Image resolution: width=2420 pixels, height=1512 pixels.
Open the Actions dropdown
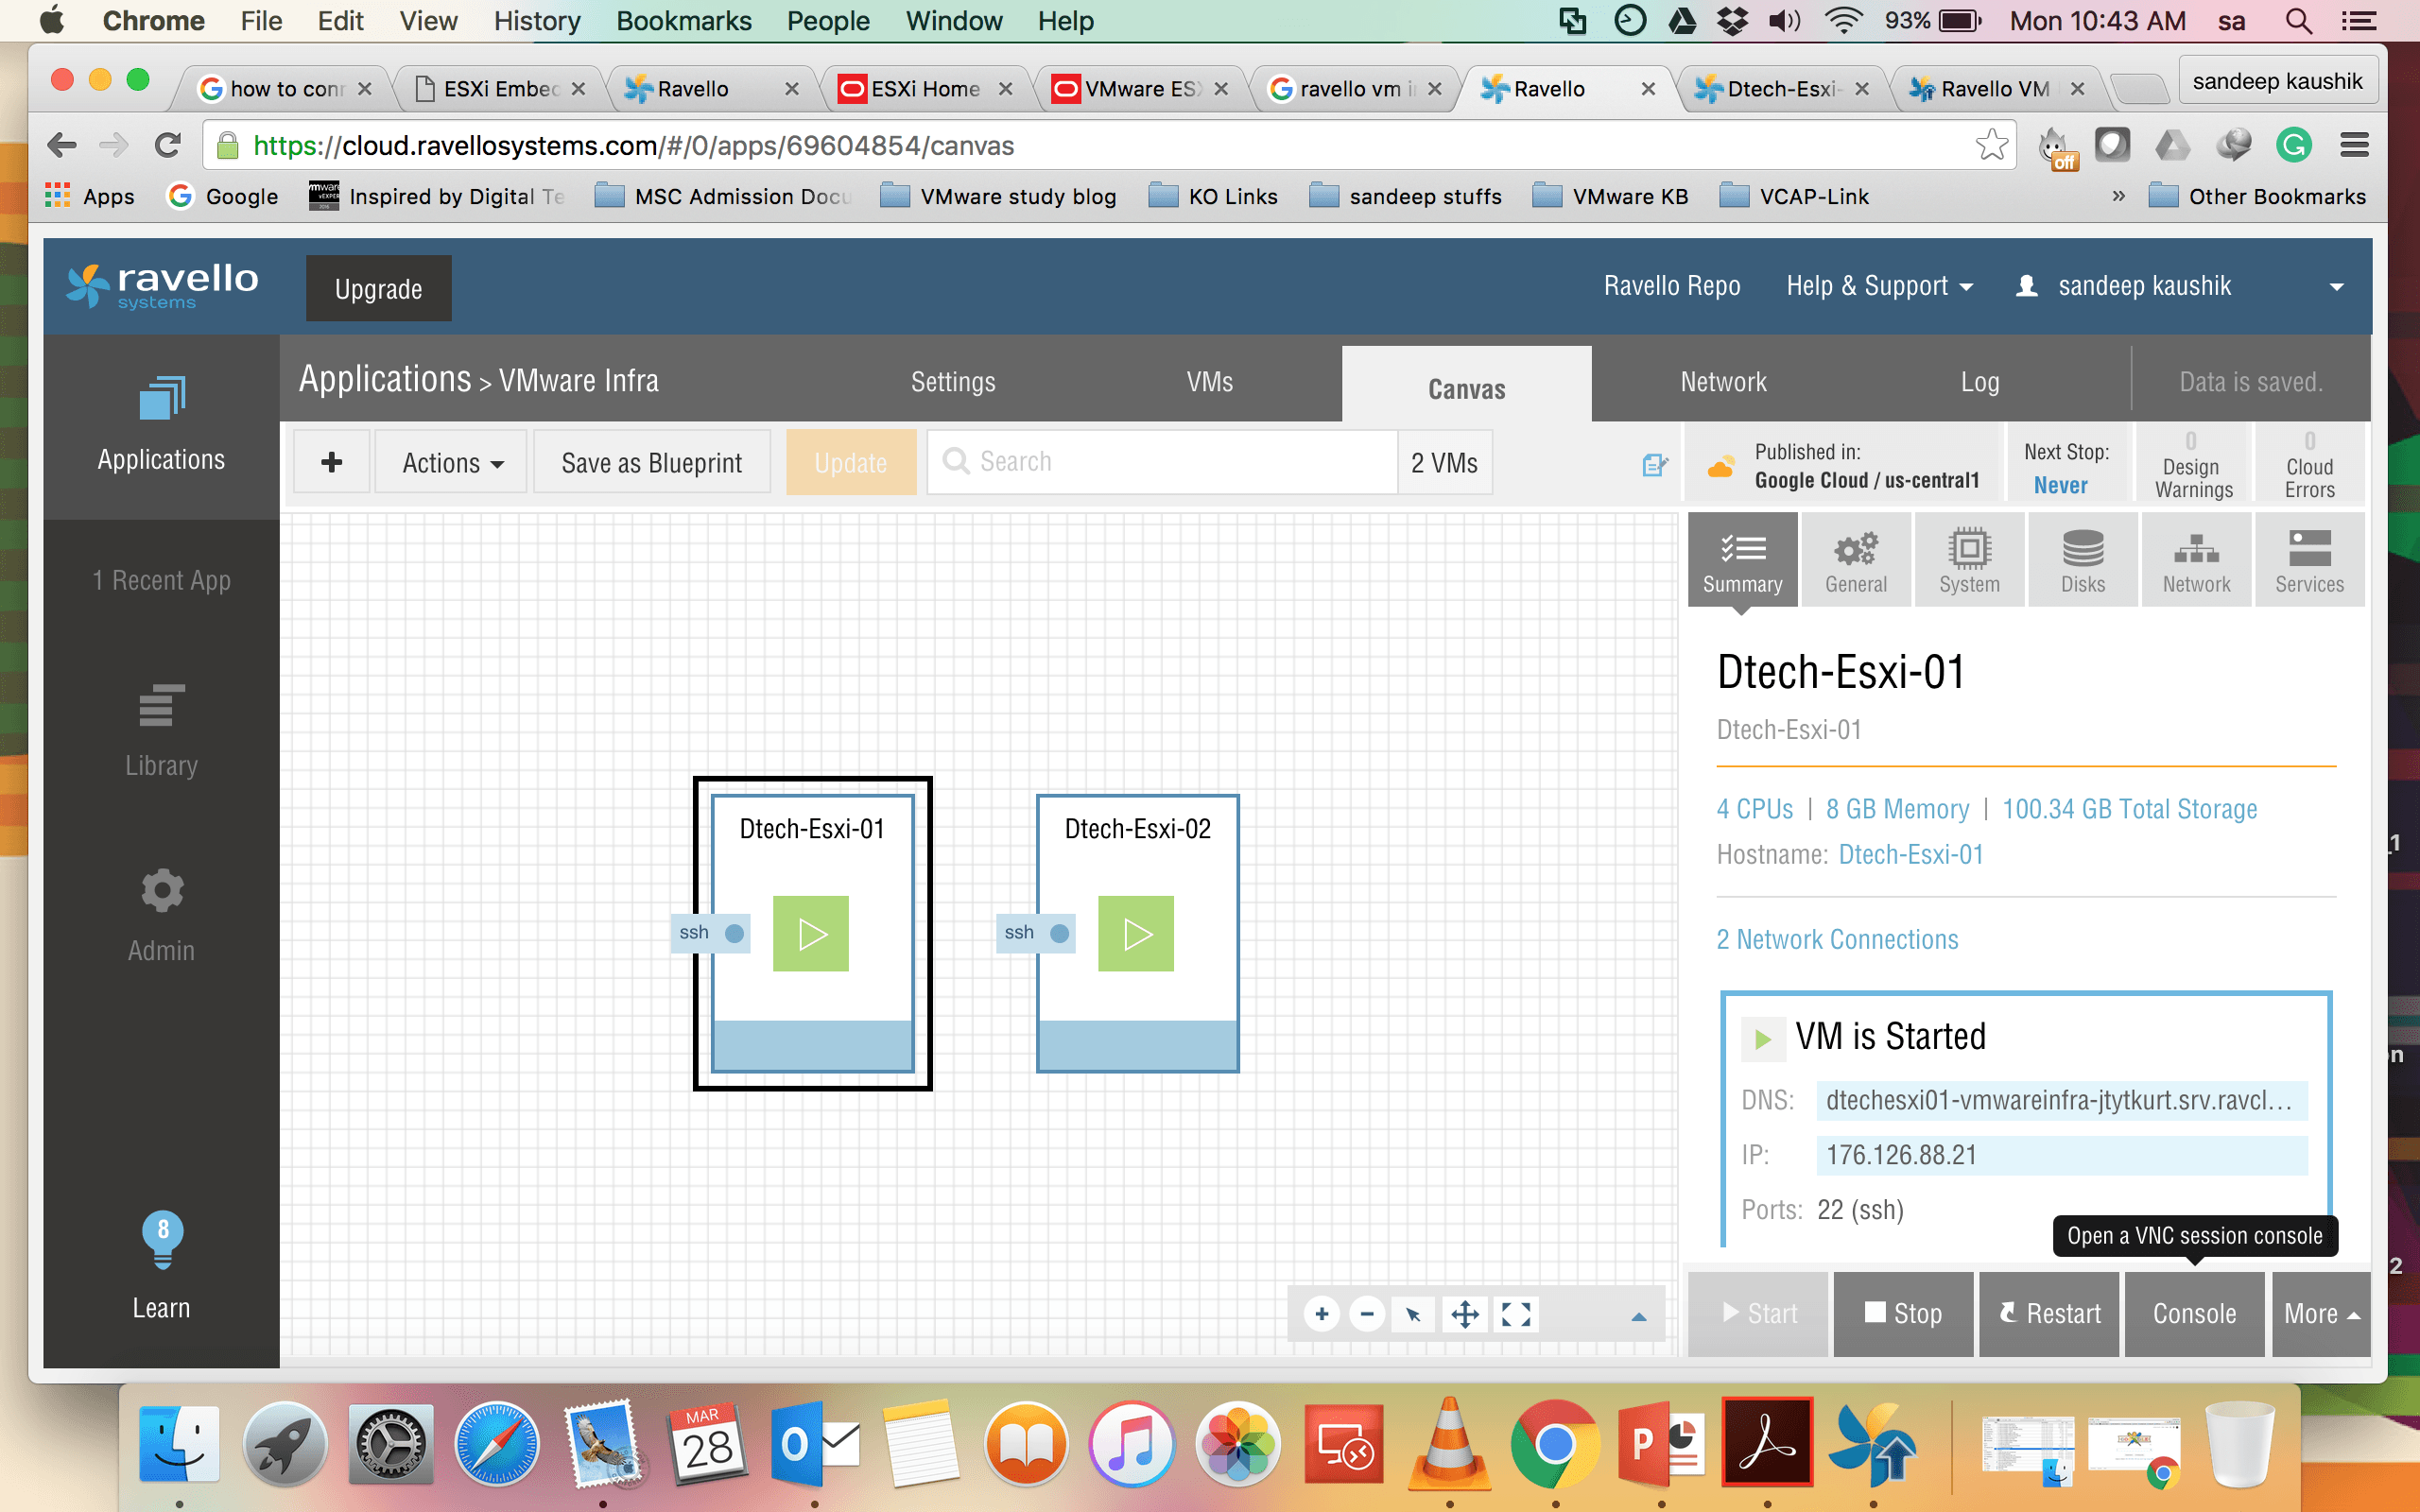[x=449, y=462]
